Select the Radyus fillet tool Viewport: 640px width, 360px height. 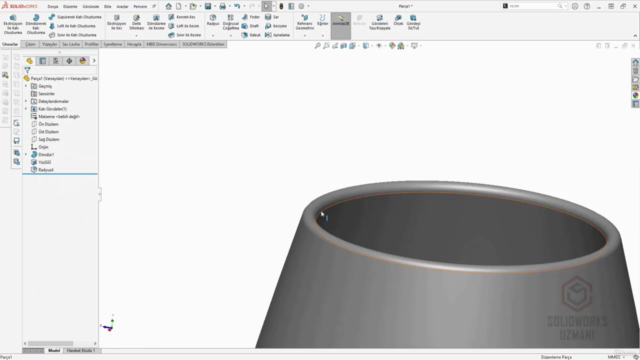213,20
